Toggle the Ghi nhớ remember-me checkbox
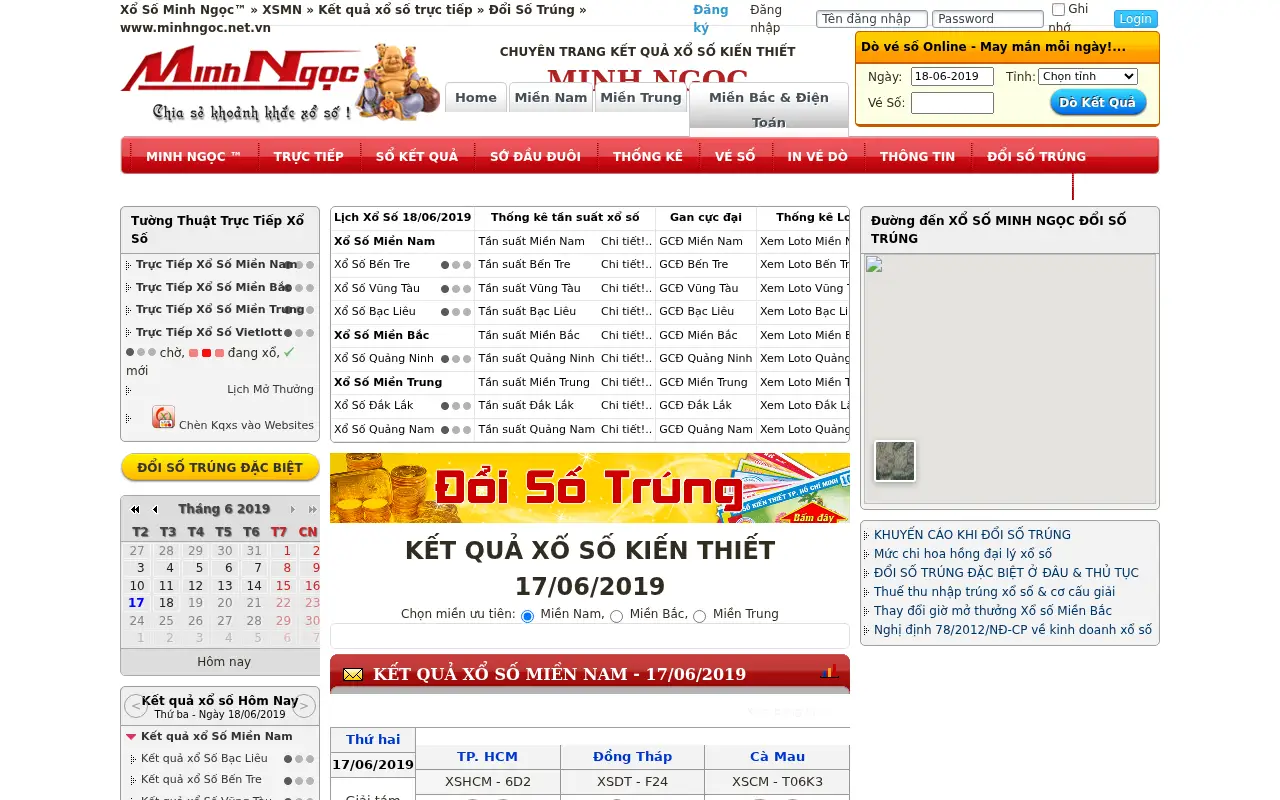 coord(1059,10)
